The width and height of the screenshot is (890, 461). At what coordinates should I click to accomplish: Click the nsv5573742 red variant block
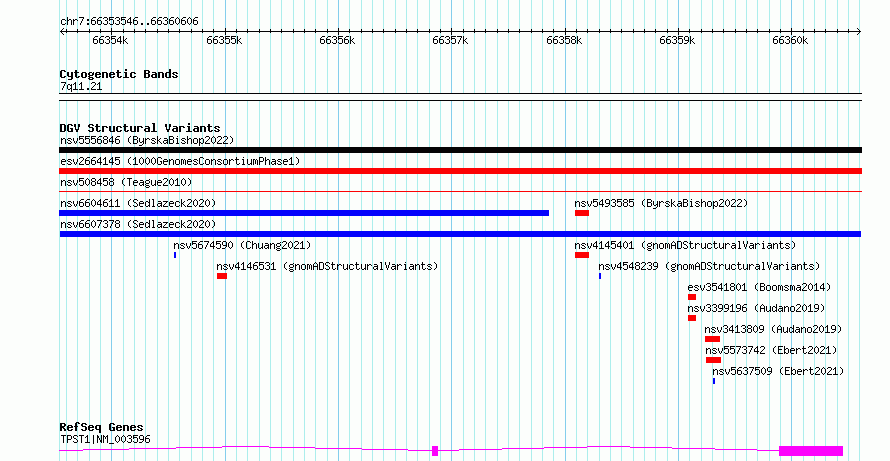pyautogui.click(x=713, y=360)
